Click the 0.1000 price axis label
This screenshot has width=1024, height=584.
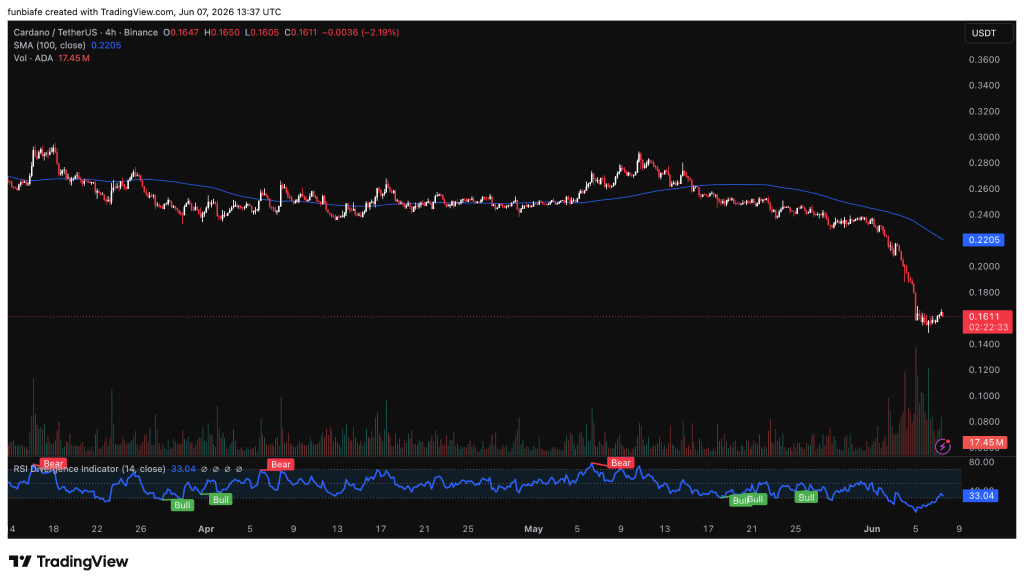[984, 396]
